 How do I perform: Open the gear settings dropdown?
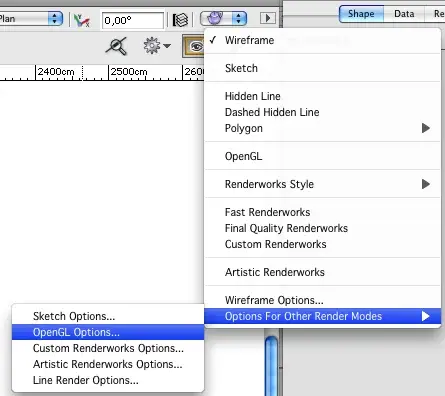click(157, 46)
